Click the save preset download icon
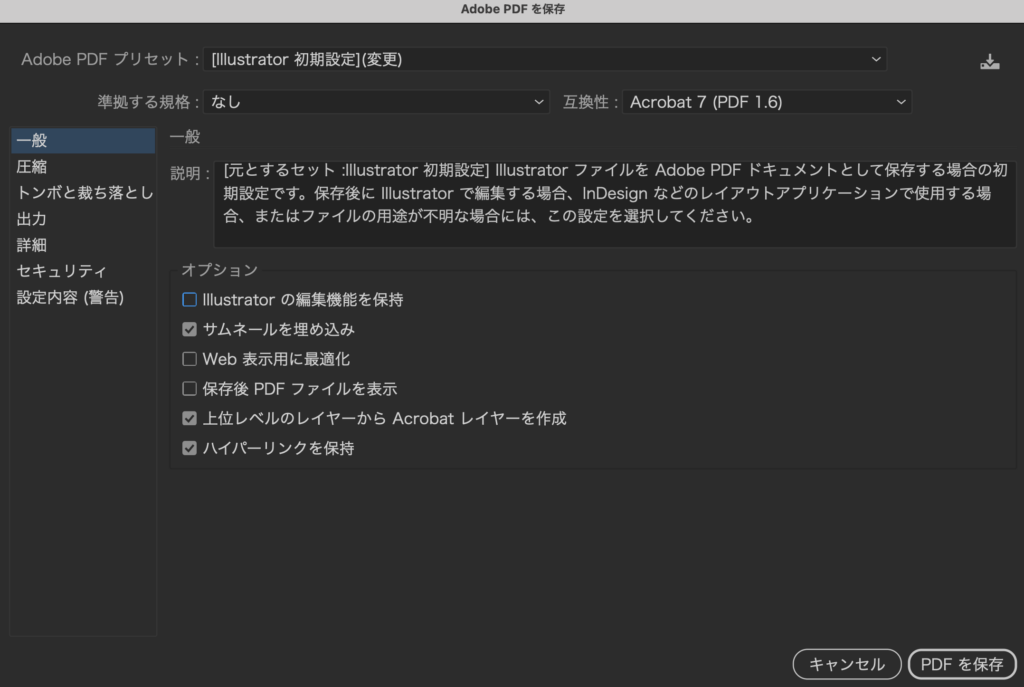 click(989, 61)
